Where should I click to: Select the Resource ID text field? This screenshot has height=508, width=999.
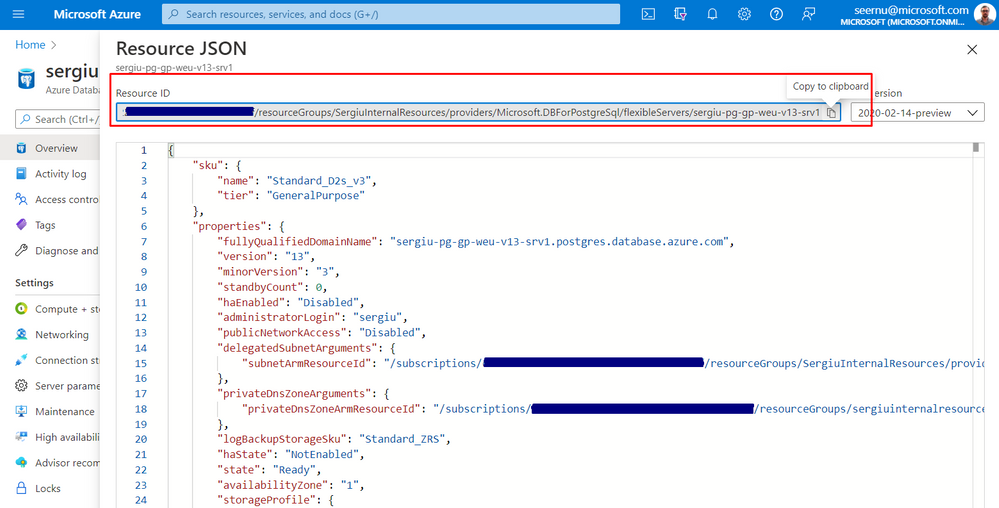pyautogui.click(x=478, y=113)
